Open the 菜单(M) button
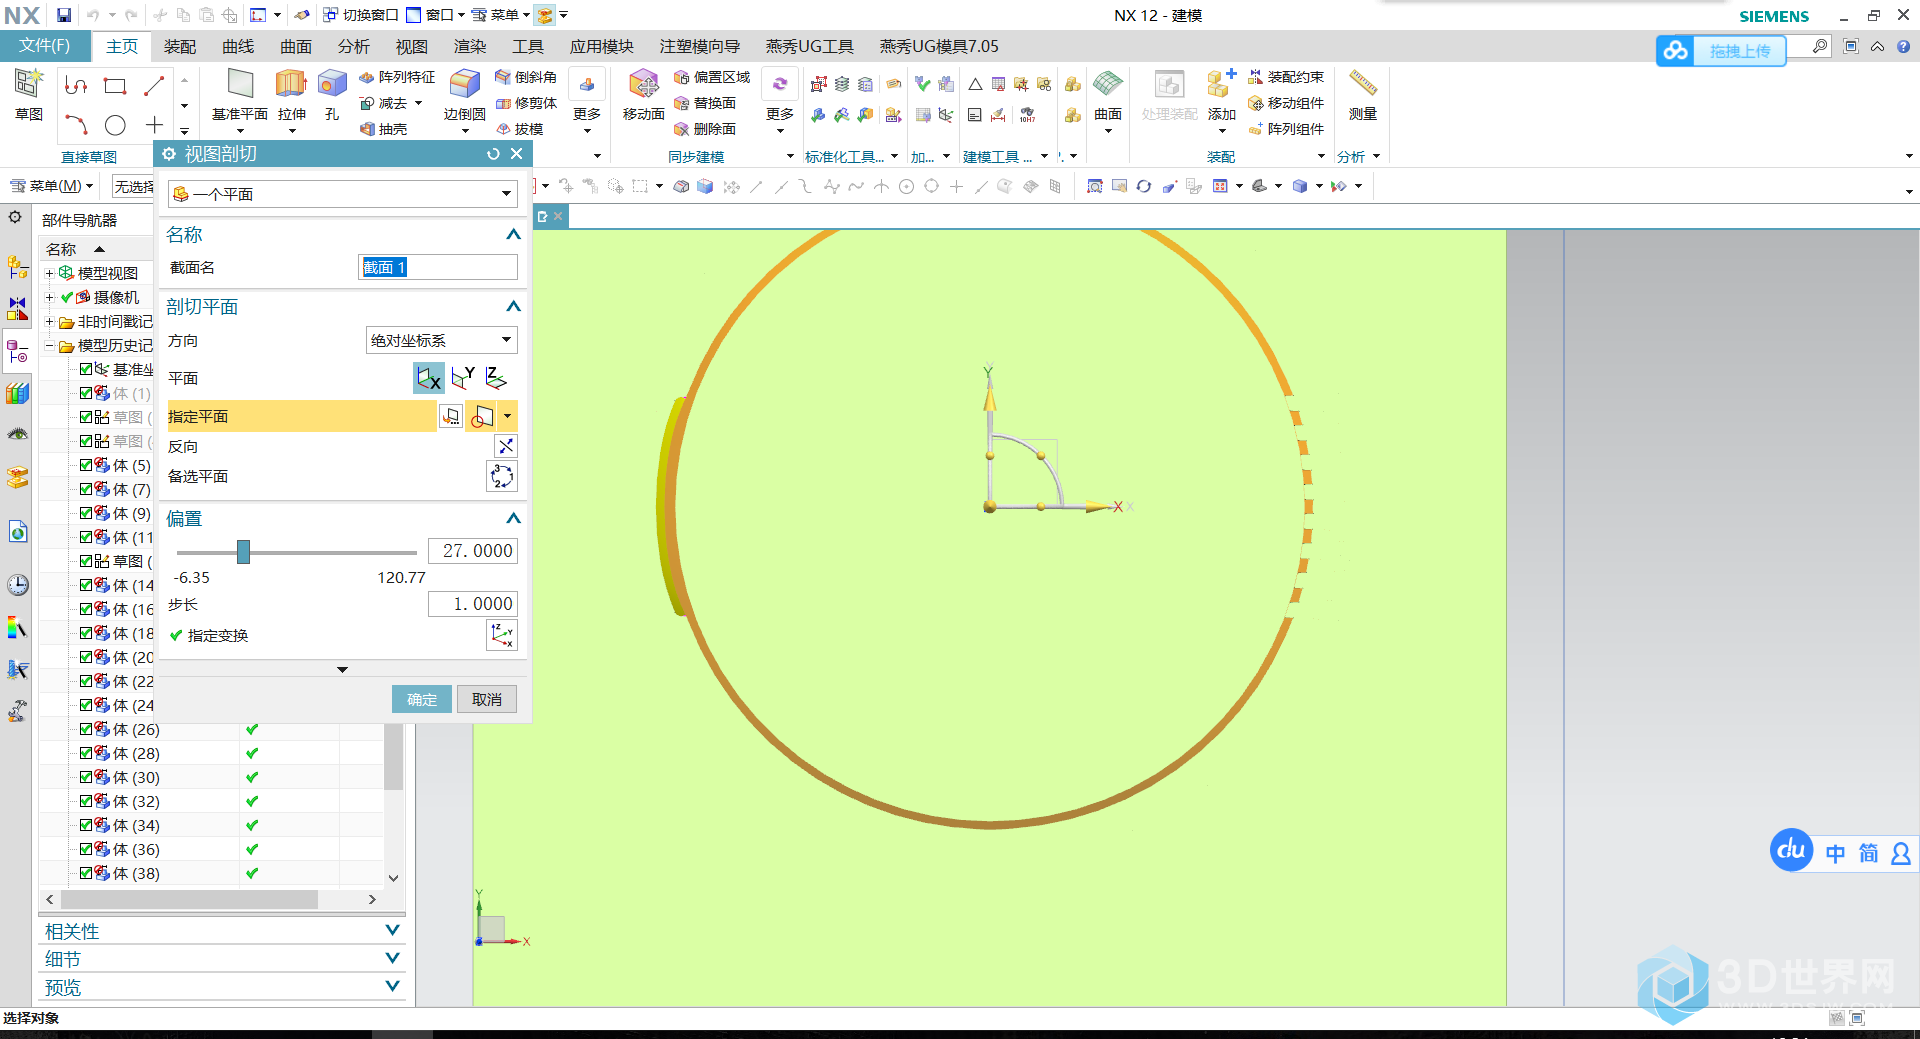Viewport: 1920px width, 1039px height. pos(51,186)
